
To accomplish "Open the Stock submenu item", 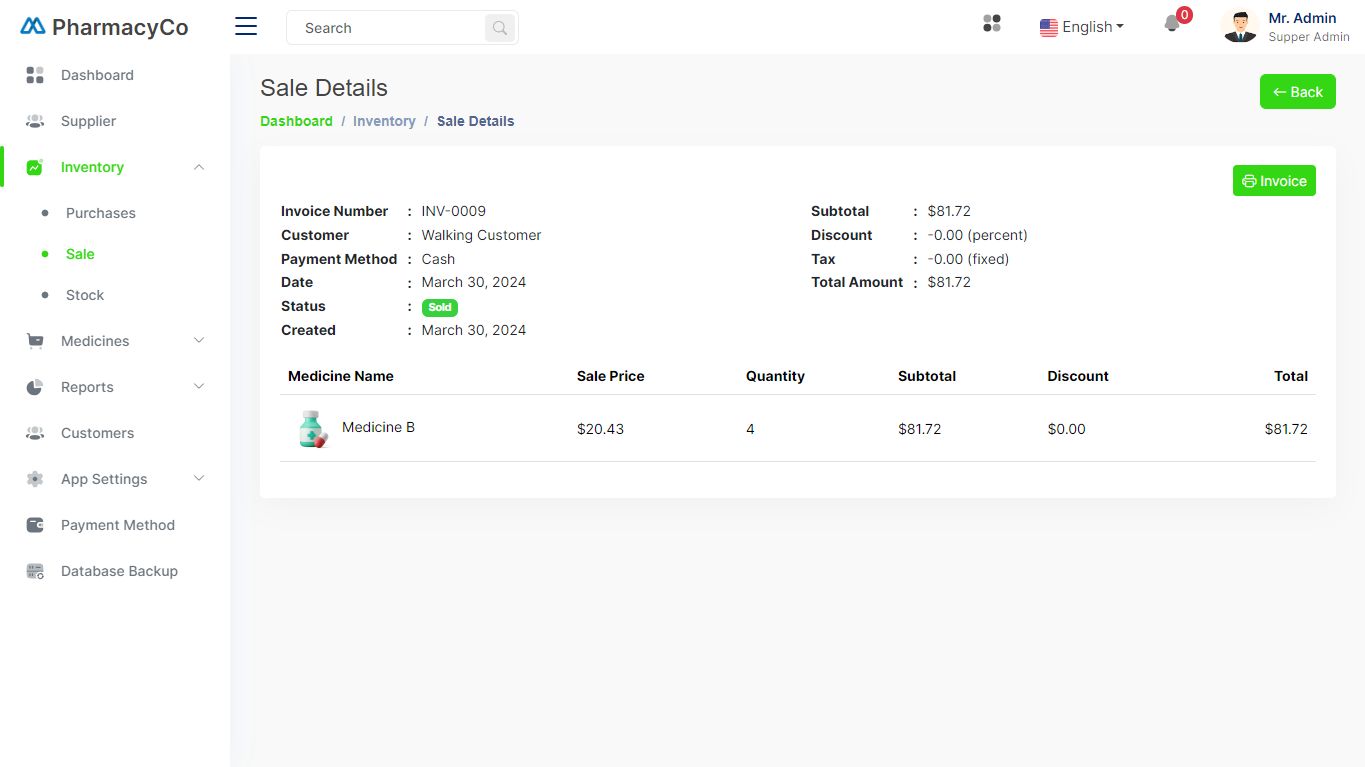I will click(x=85, y=295).
